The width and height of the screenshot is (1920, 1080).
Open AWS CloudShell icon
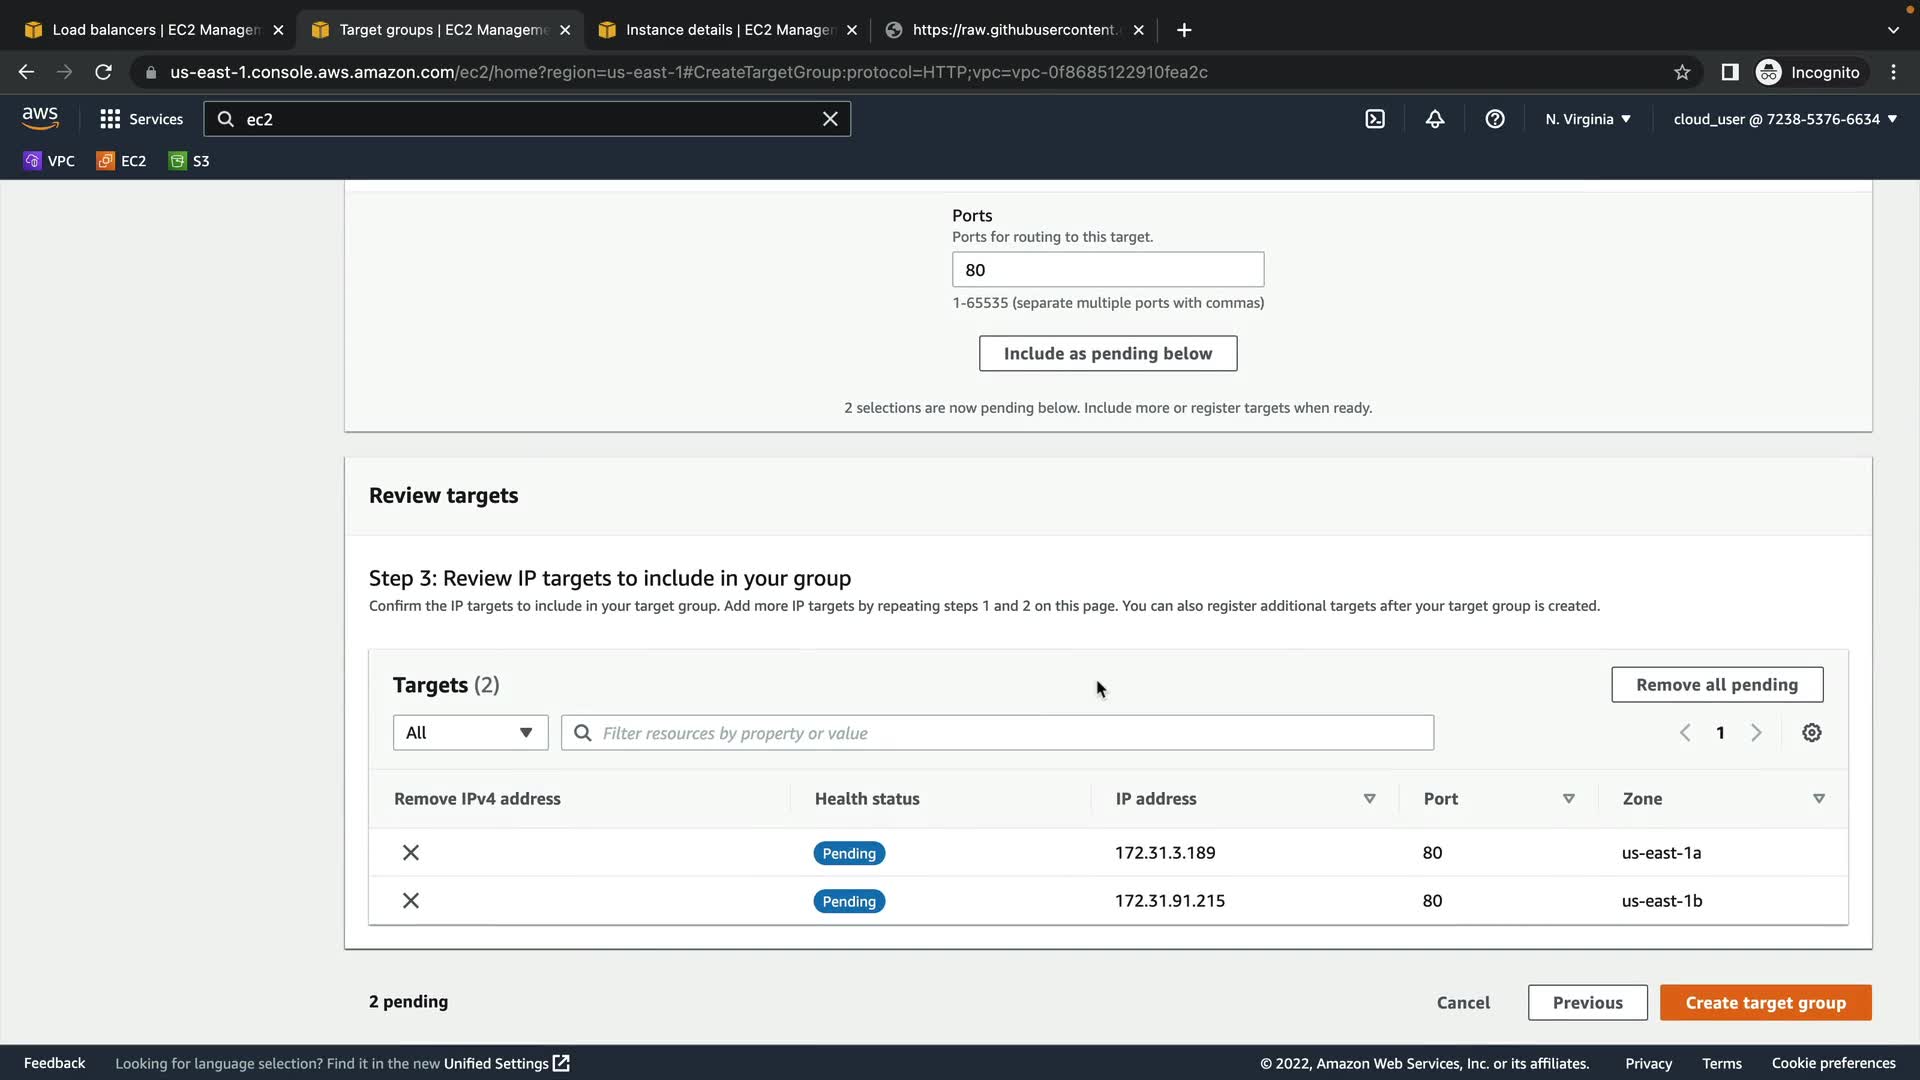1375,119
